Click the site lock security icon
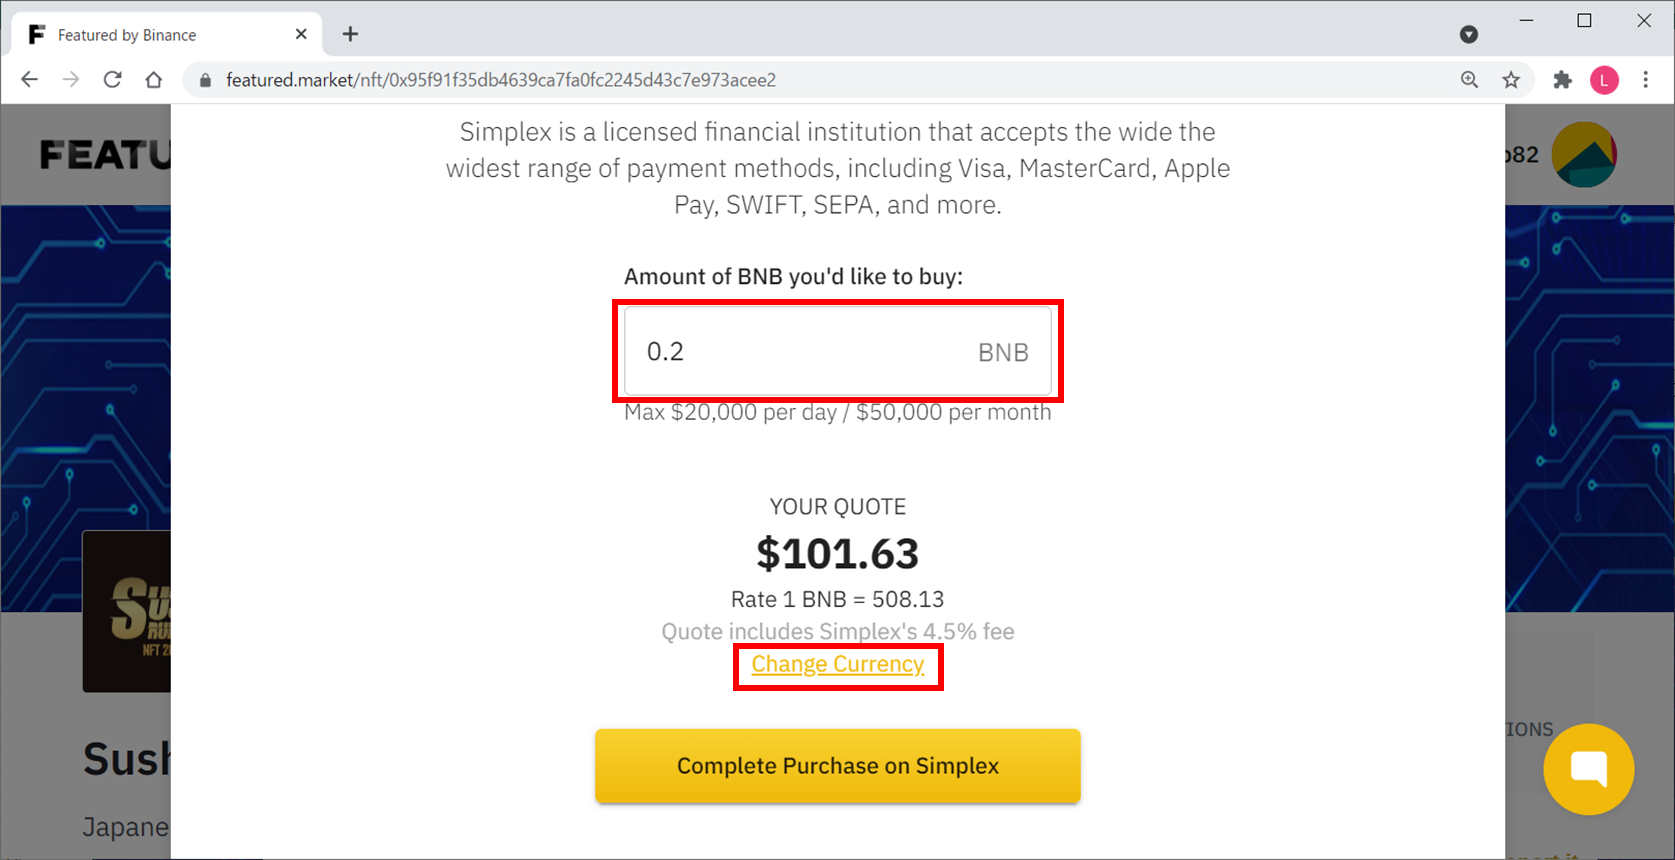1675x860 pixels. [x=206, y=80]
